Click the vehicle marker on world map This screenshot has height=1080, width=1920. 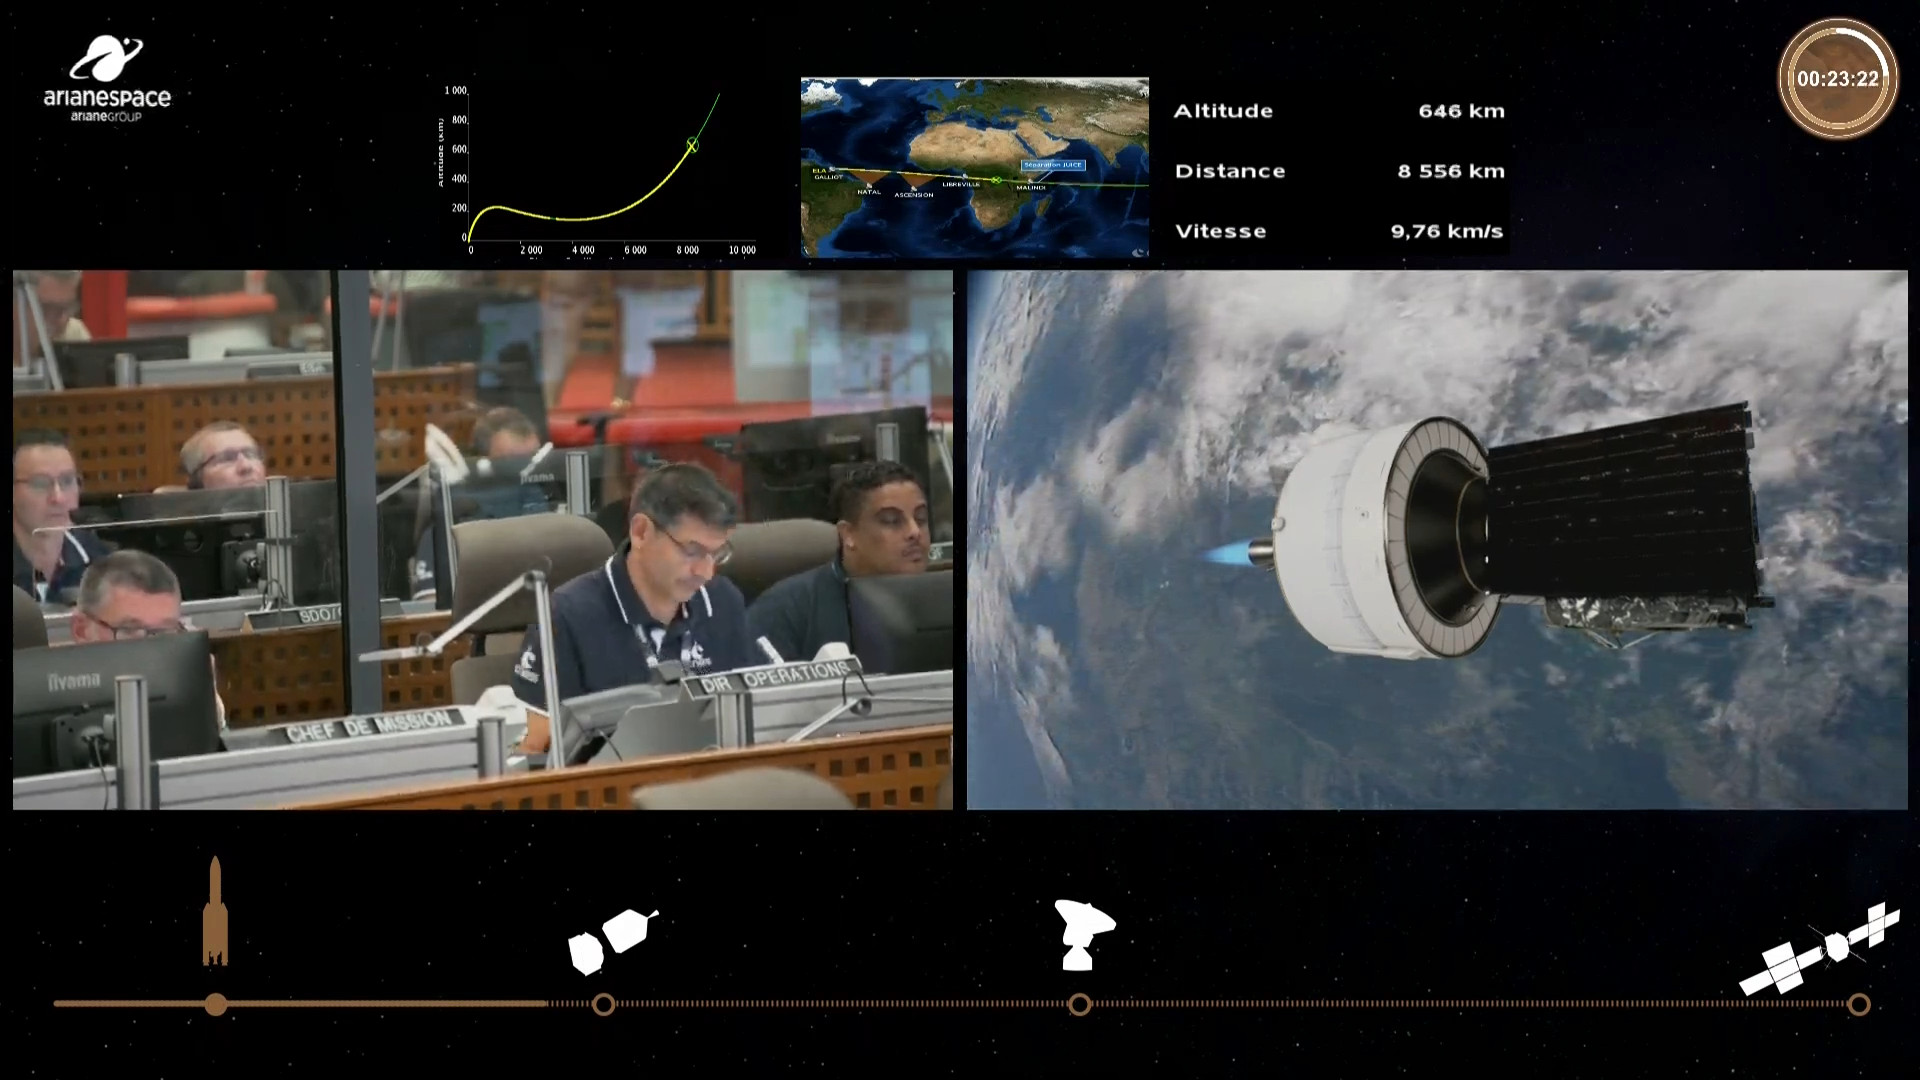point(996,180)
